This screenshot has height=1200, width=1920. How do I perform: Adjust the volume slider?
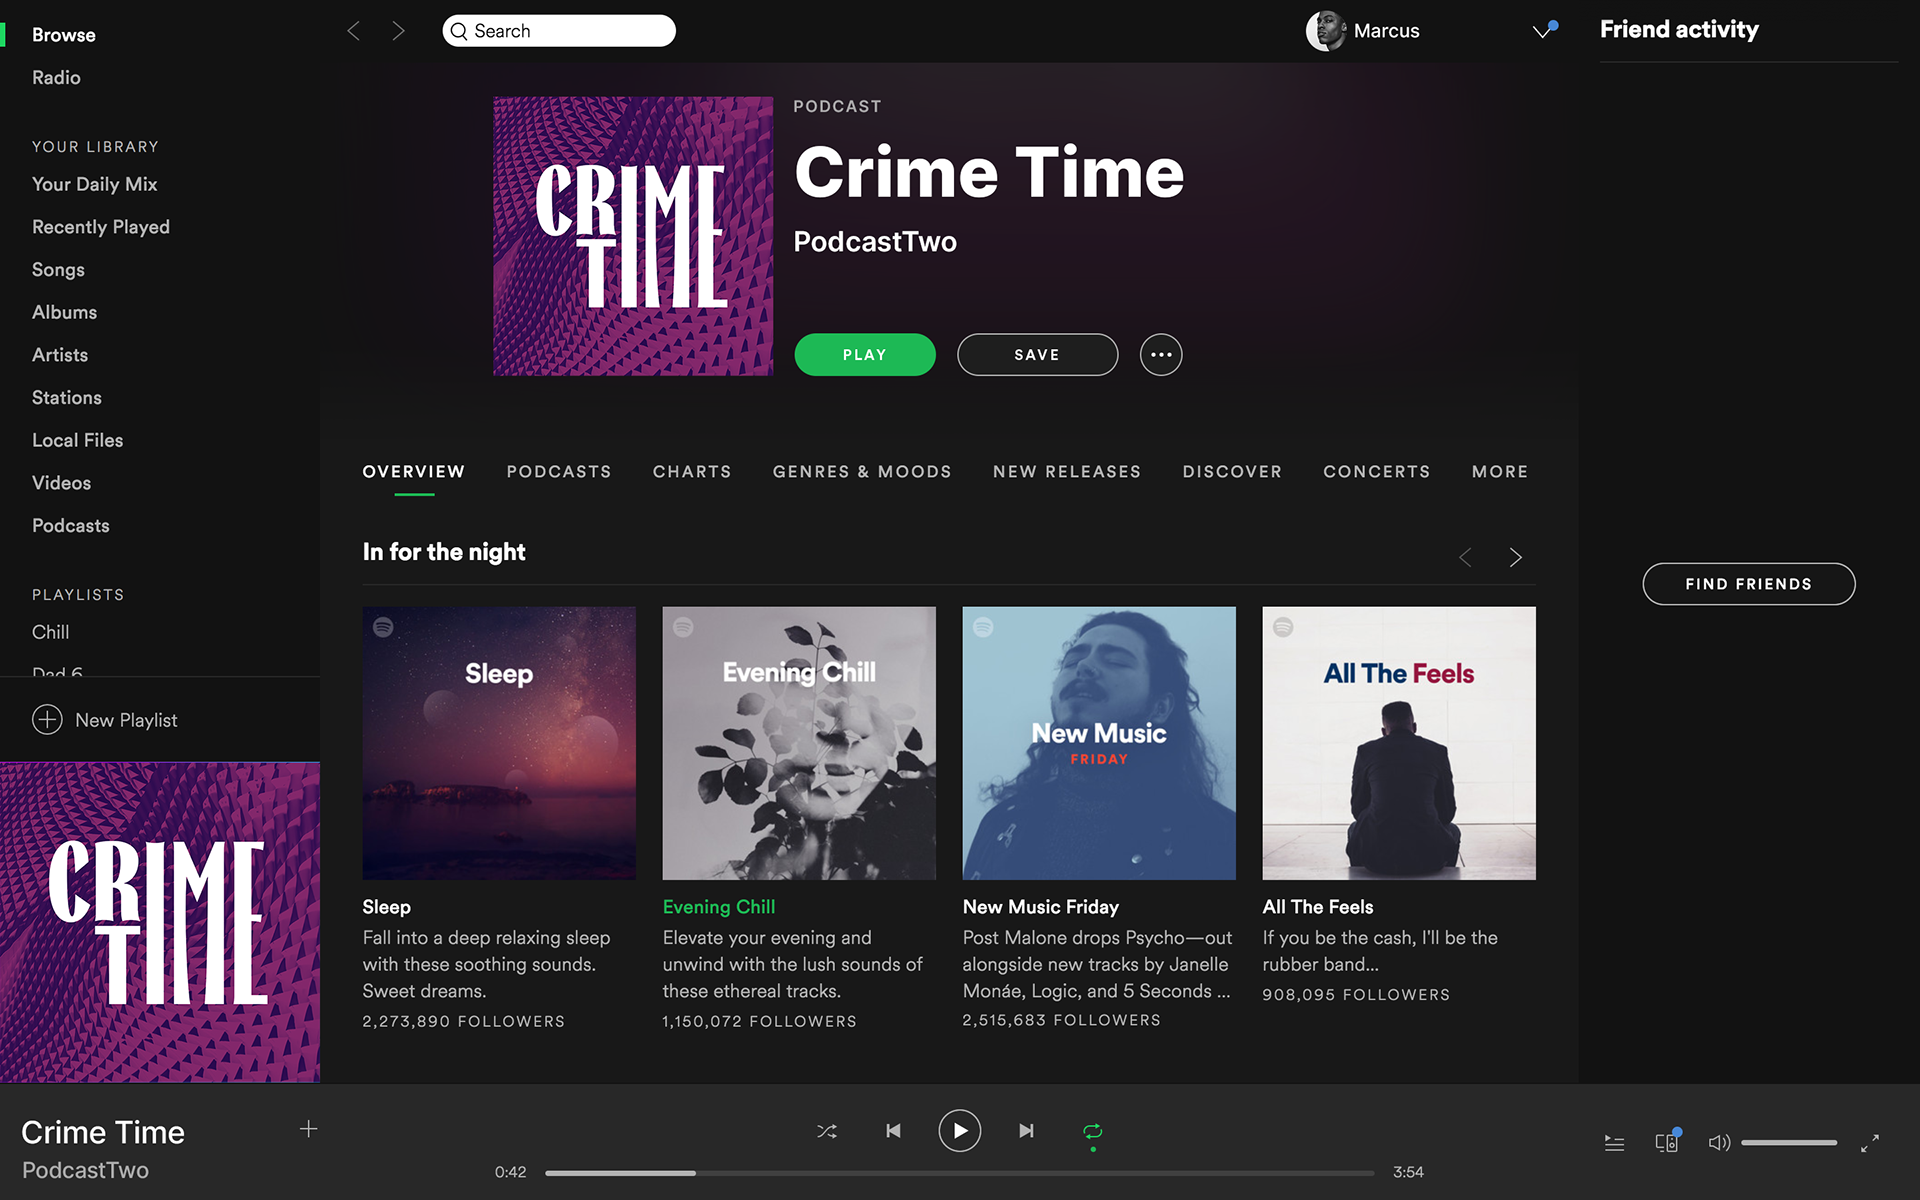pos(1788,1143)
